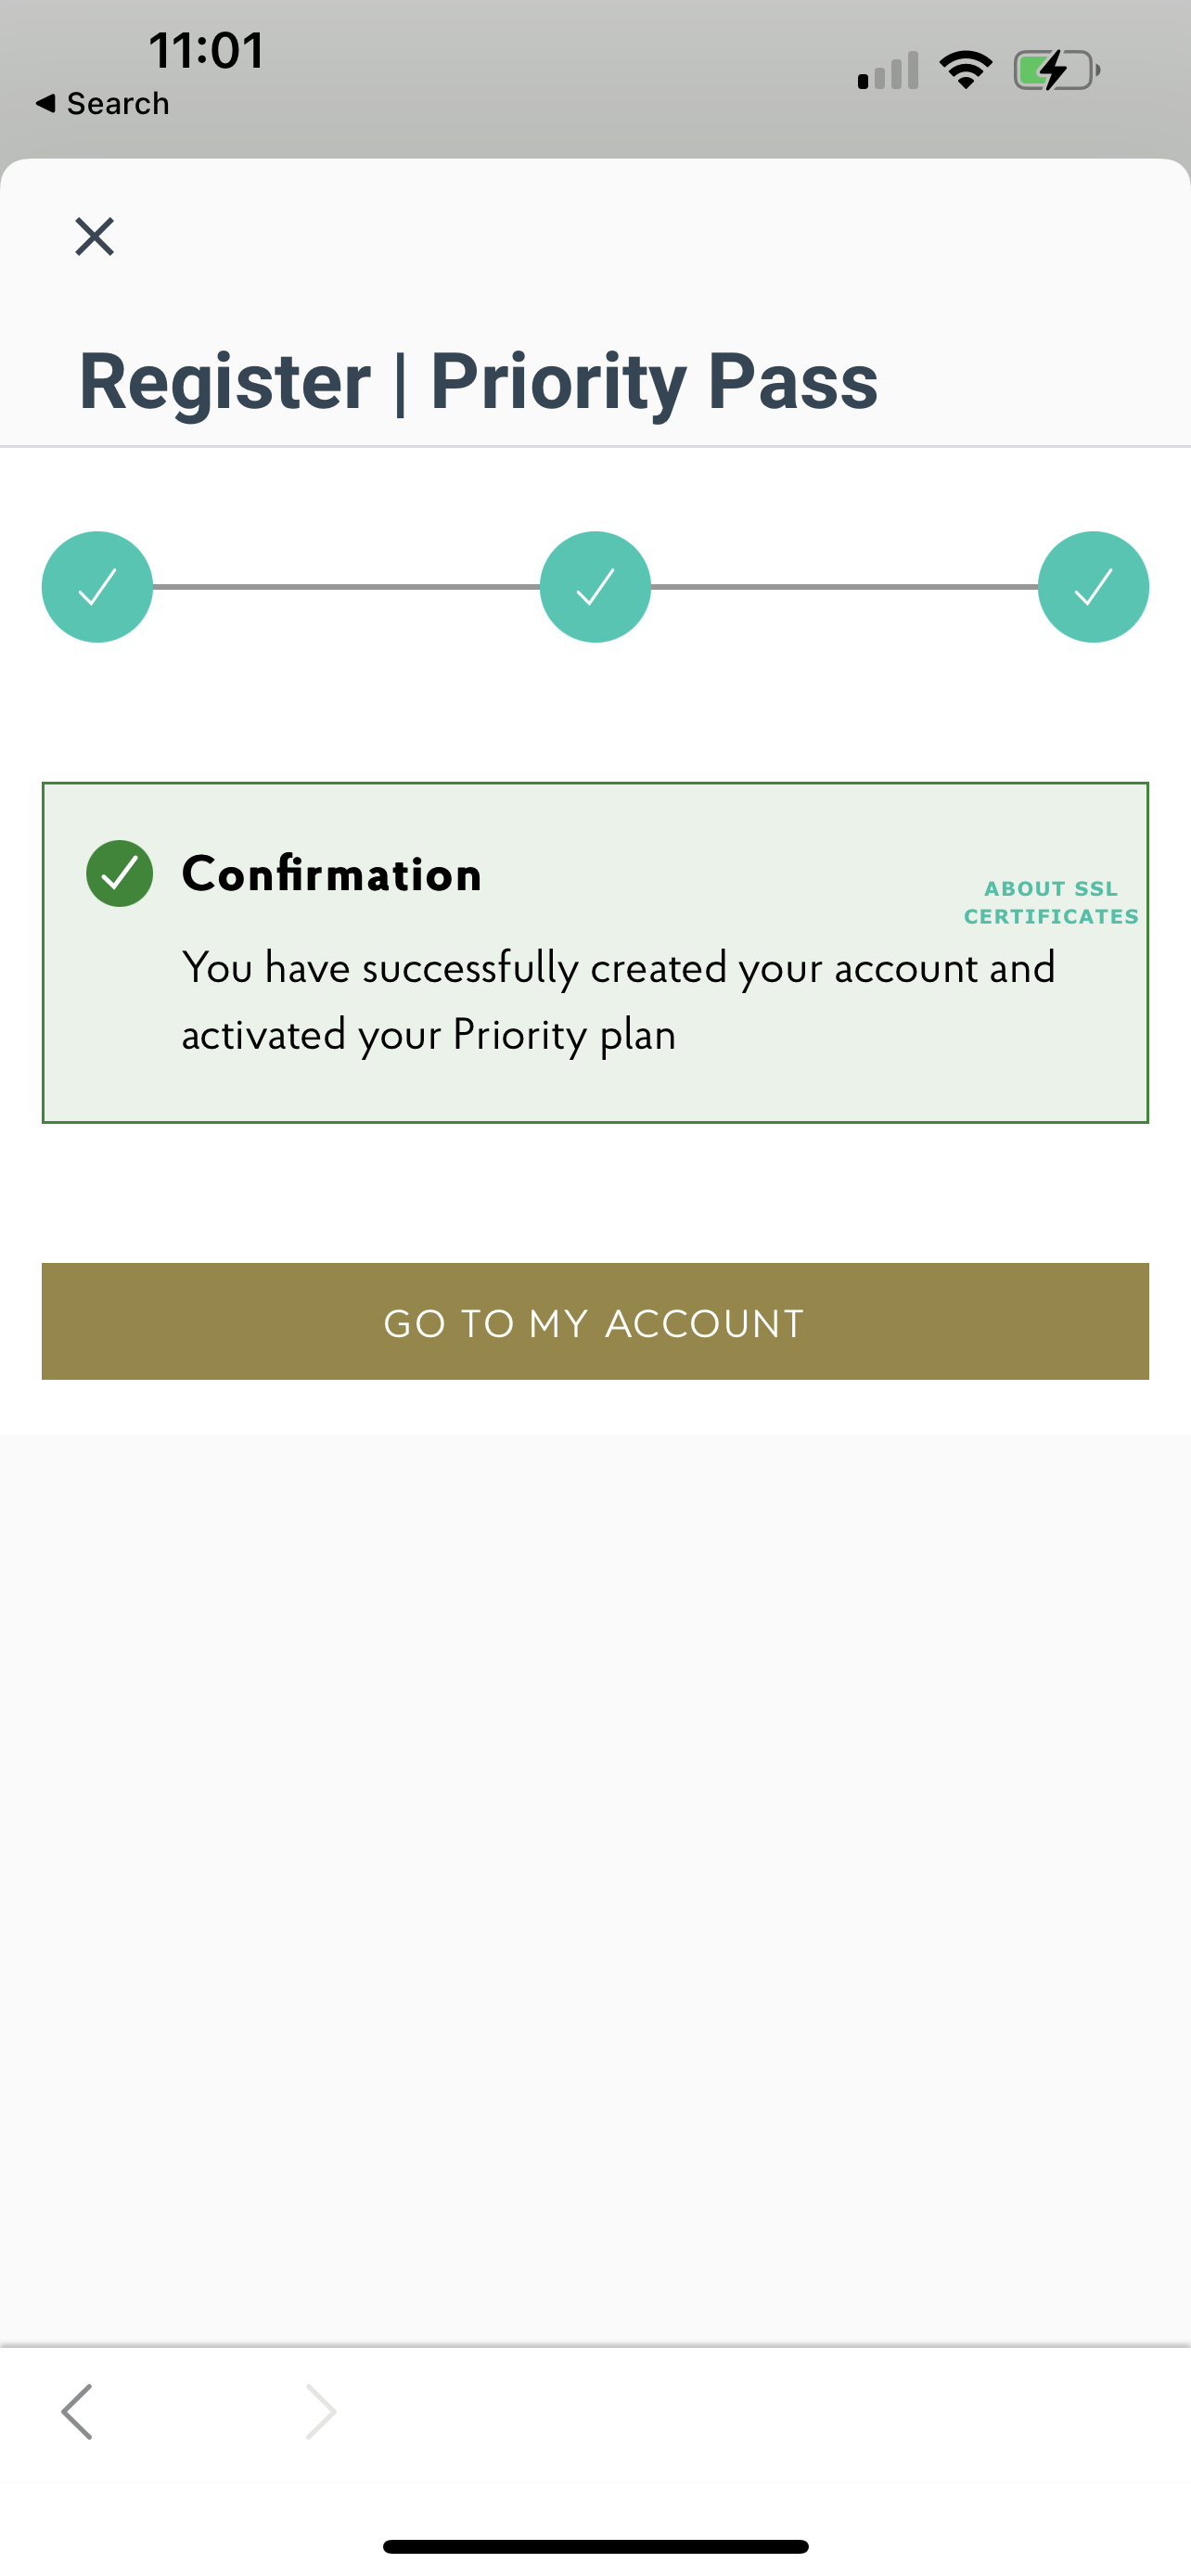The width and height of the screenshot is (1191, 2576).
Task: Close the Register Priority Pass sheet
Action: tap(95, 237)
